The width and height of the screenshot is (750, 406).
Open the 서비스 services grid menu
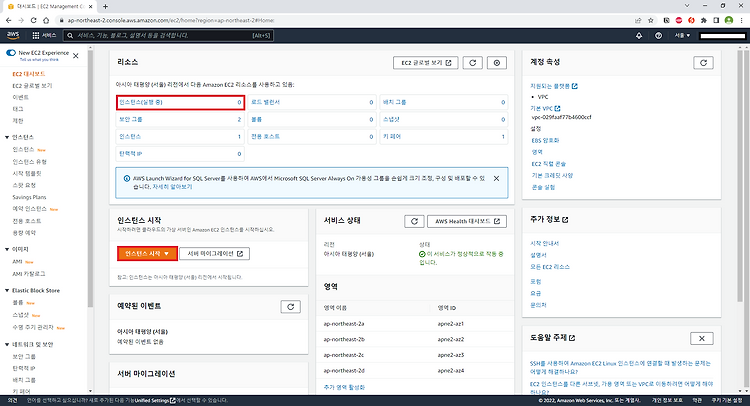(x=44, y=35)
